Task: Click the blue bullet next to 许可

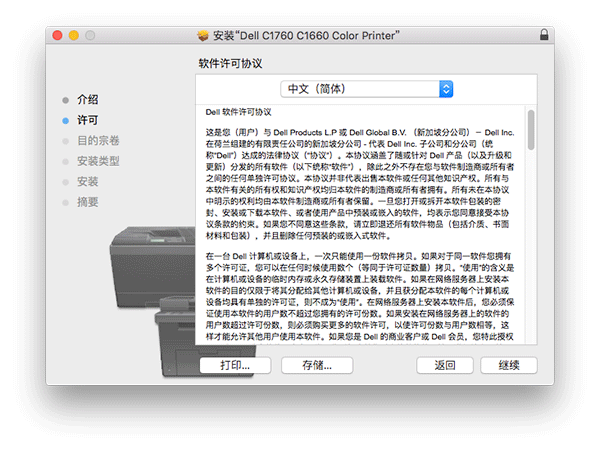Action: point(65,120)
